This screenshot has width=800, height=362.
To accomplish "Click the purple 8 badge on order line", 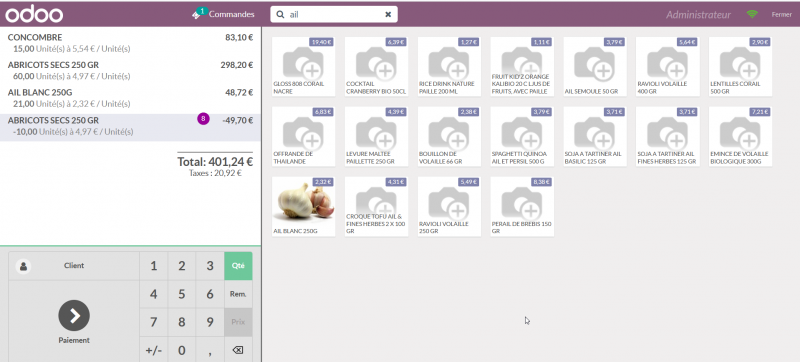I will [x=204, y=119].
